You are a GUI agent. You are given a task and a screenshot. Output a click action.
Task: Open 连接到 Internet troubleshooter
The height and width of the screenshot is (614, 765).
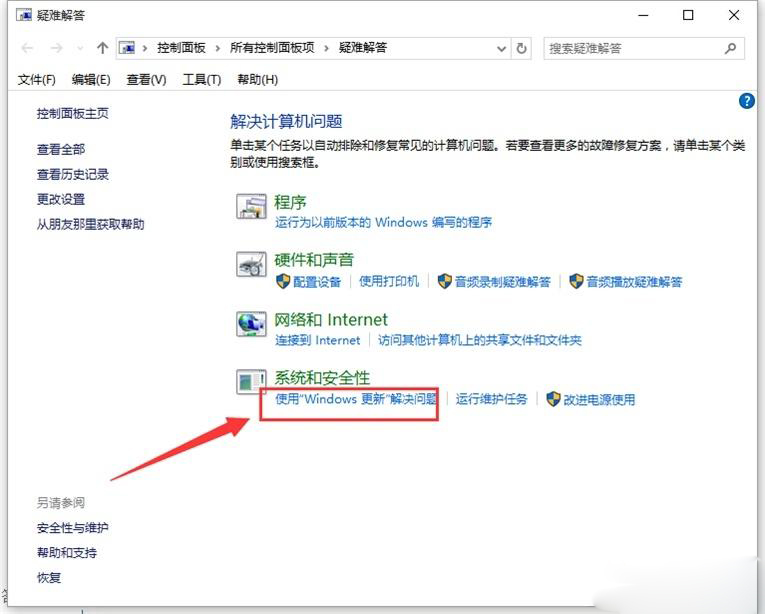point(318,340)
